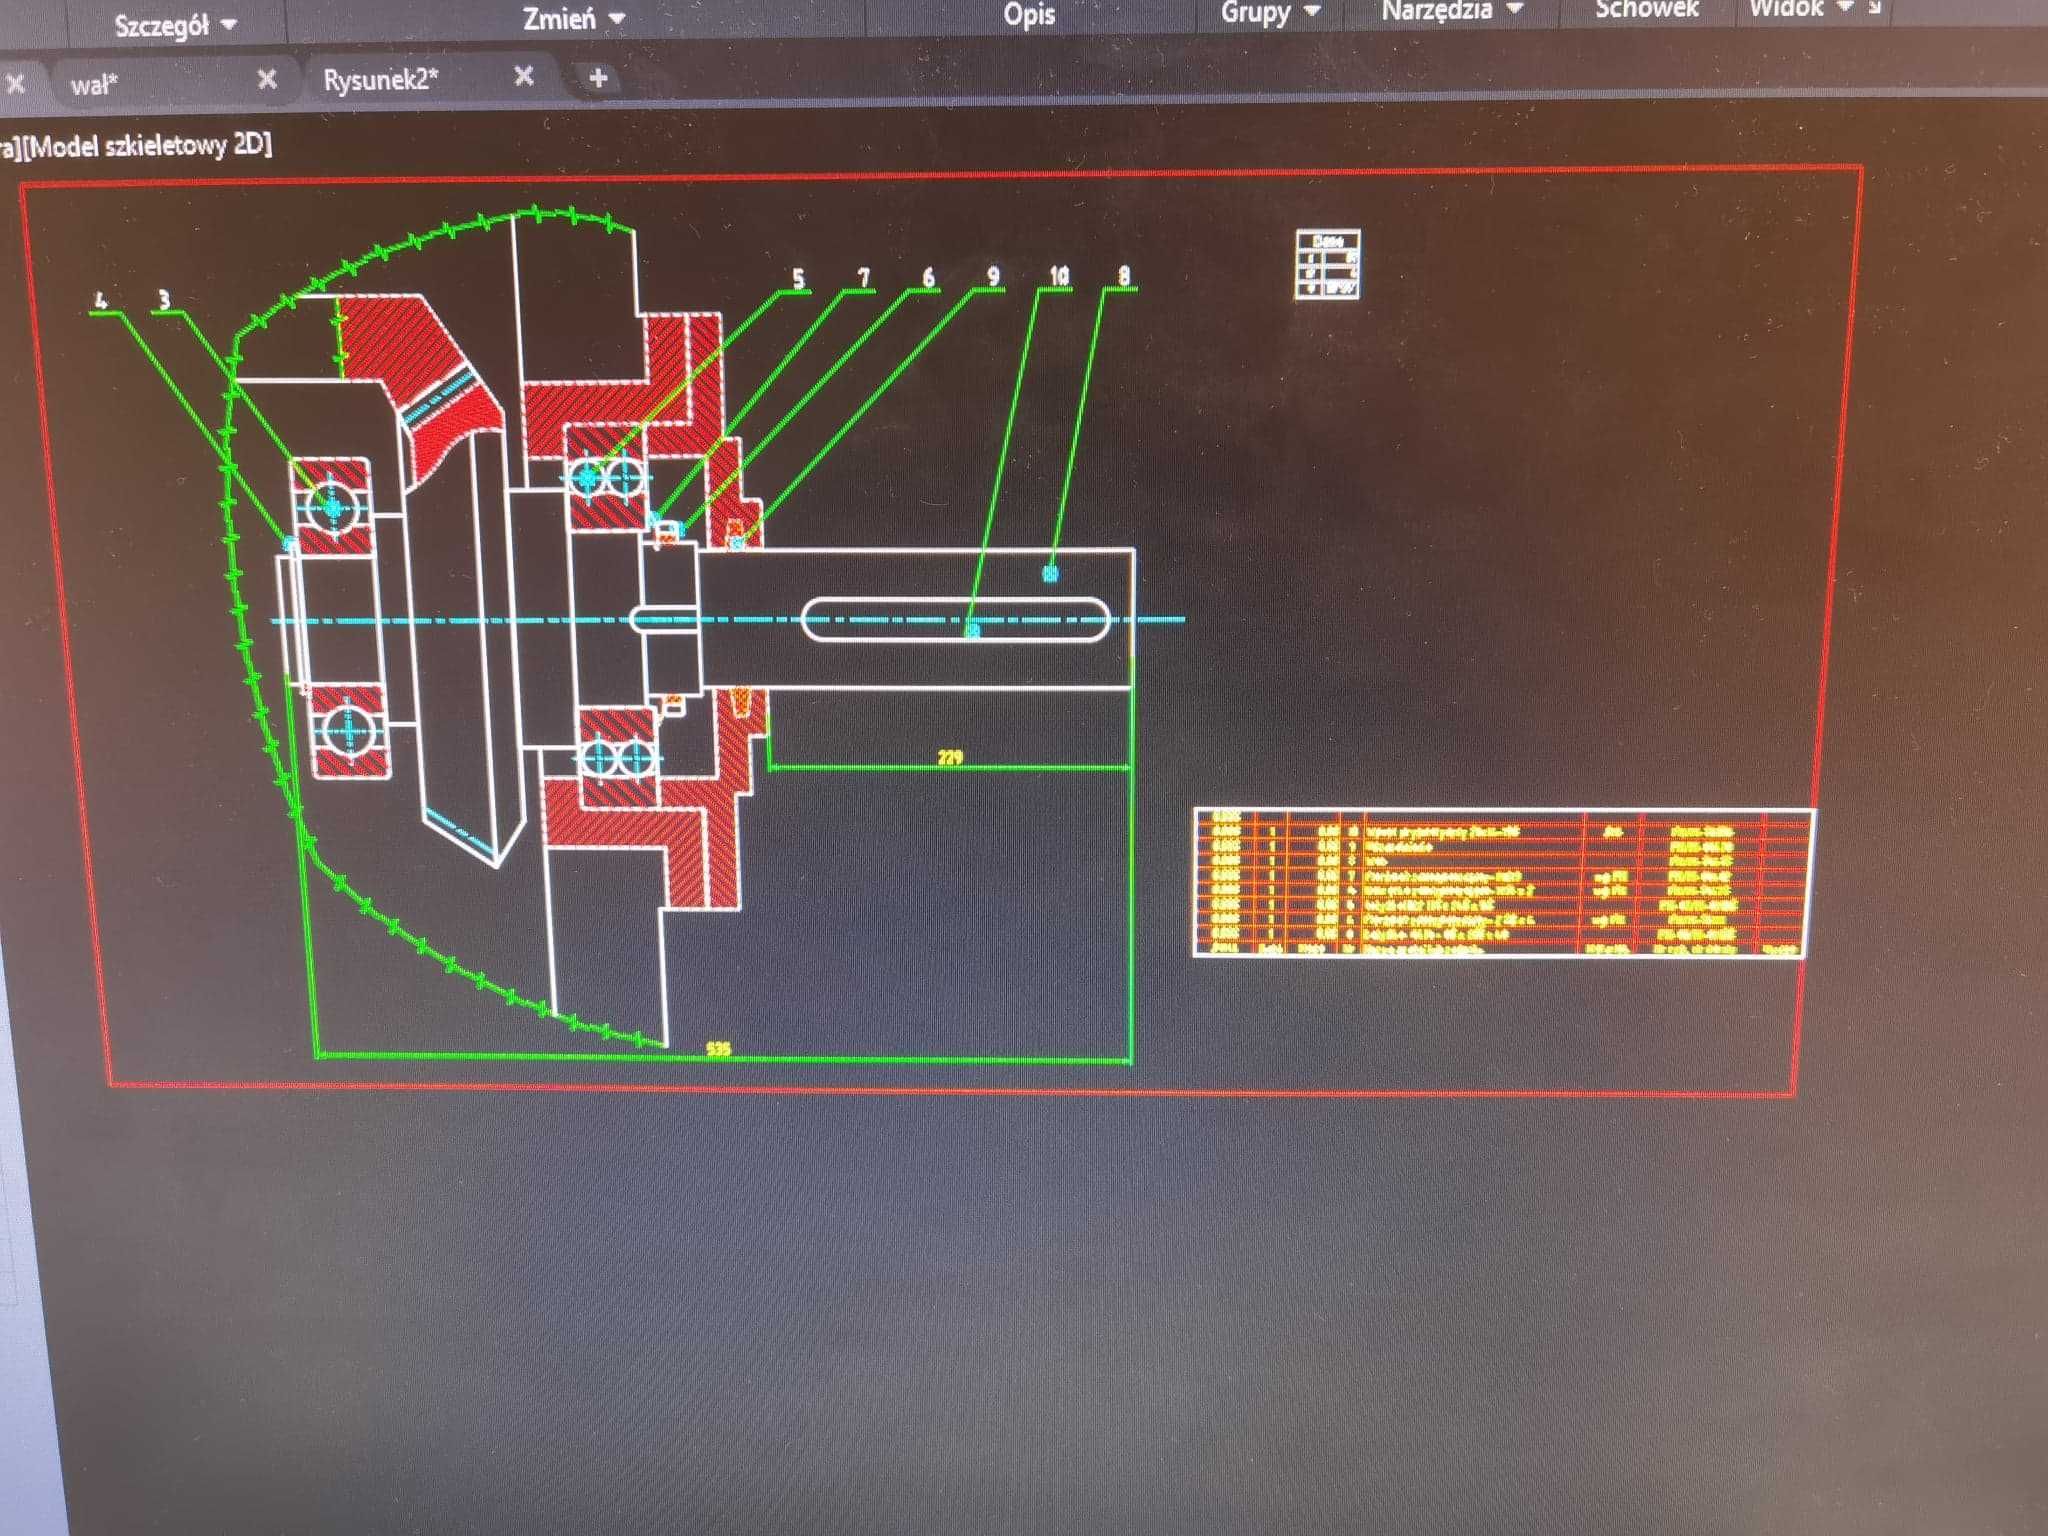2048x1536 pixels.
Task: Open a new drawing with plus tab
Action: click(598, 77)
